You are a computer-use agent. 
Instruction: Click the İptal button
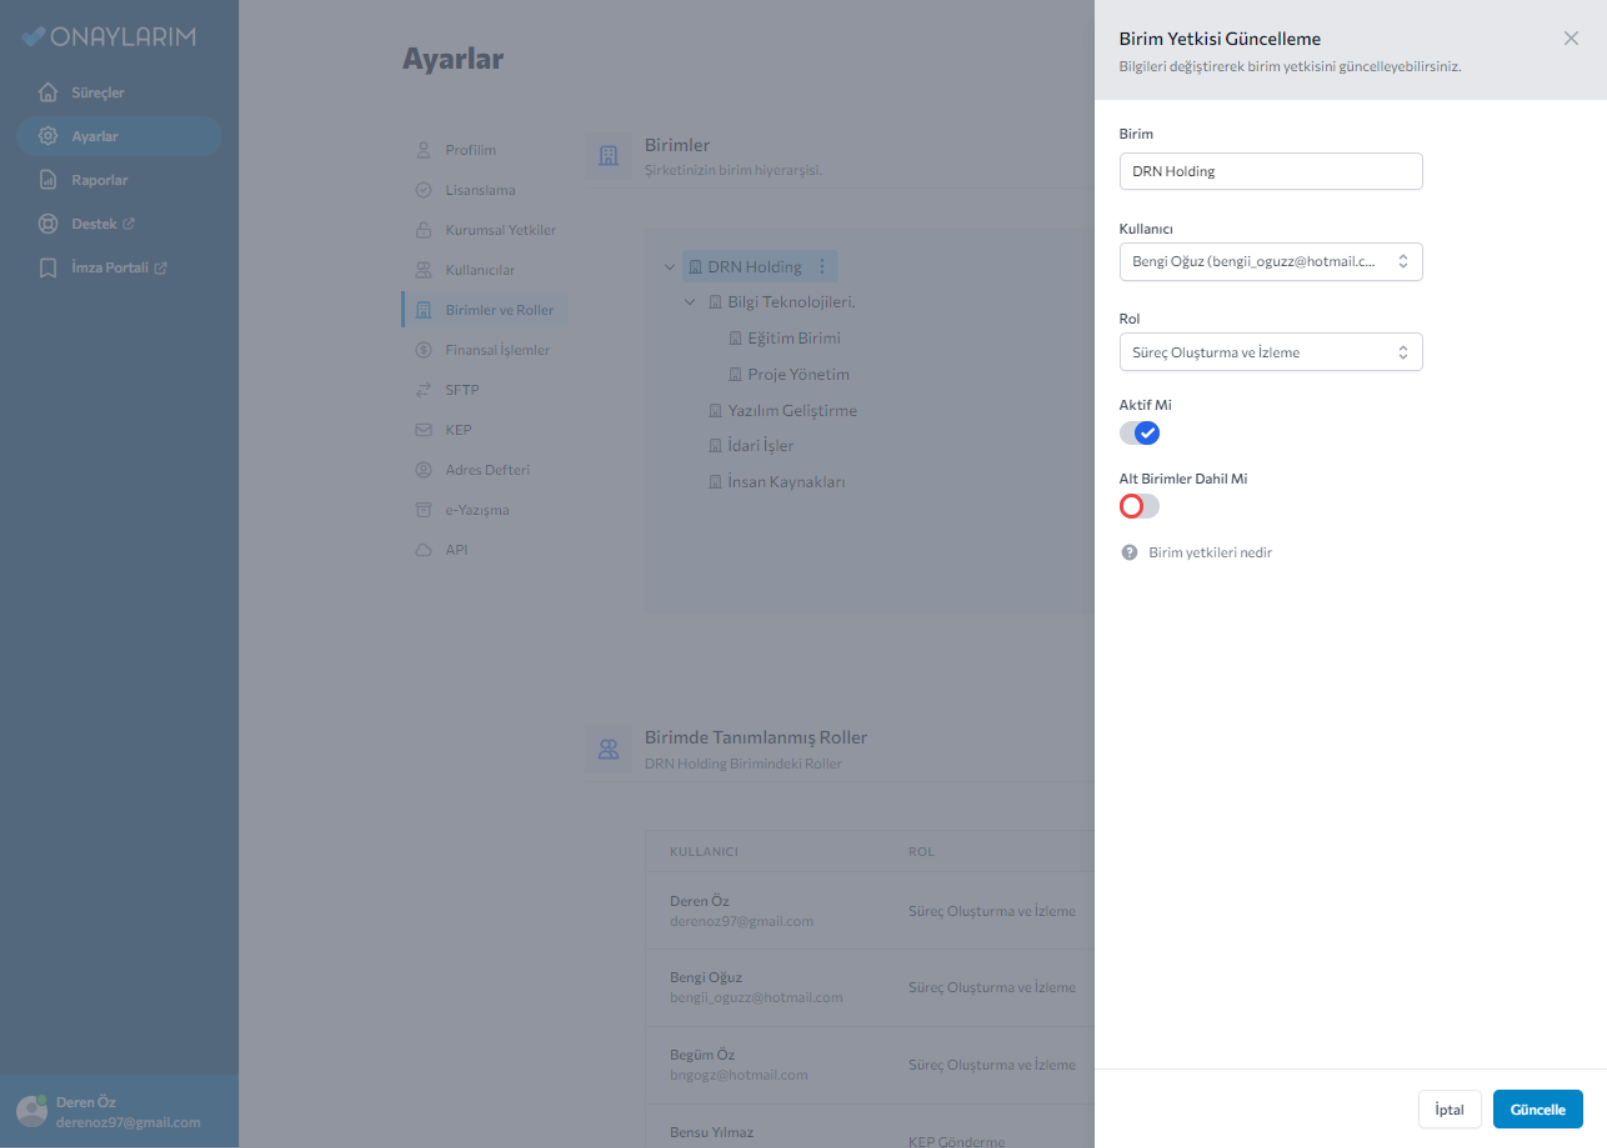1449,1109
